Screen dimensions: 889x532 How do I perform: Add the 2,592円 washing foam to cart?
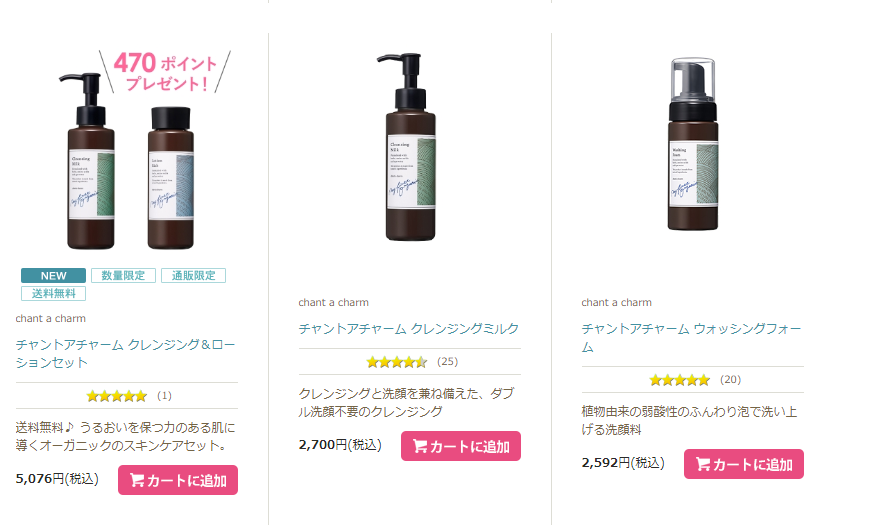click(744, 465)
